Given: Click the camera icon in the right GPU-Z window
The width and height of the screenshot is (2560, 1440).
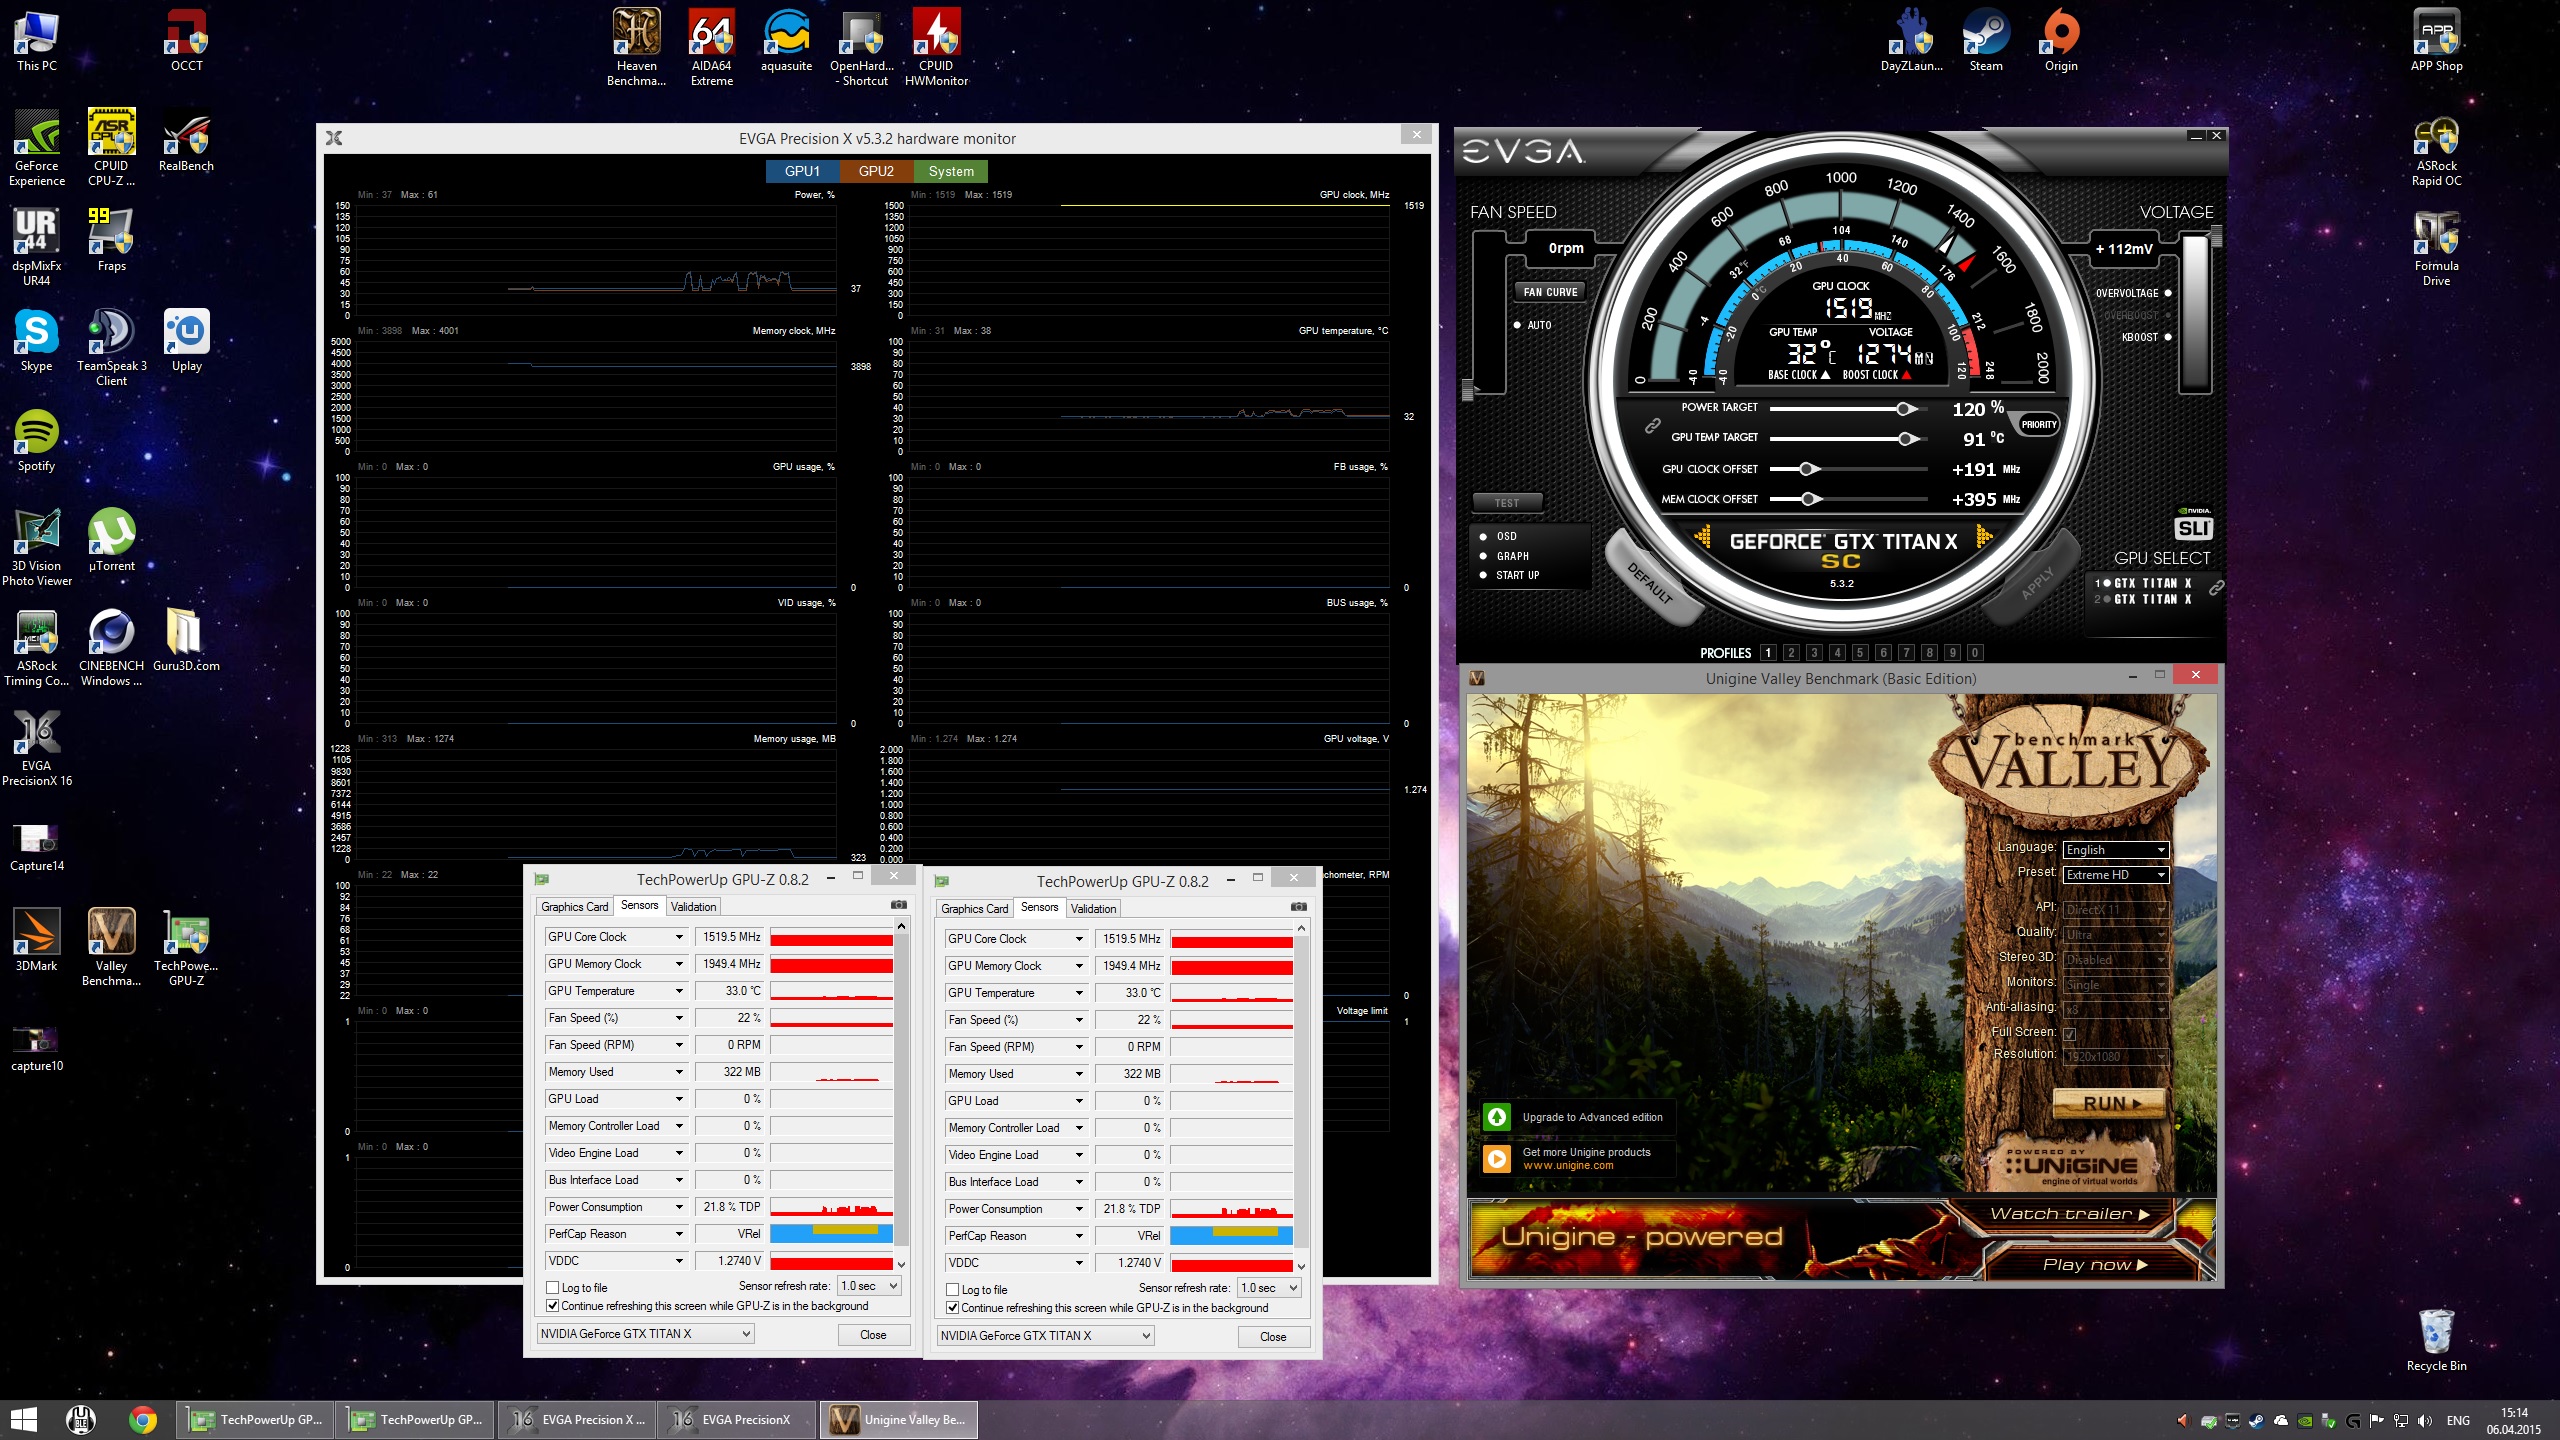Looking at the screenshot, I should (x=1299, y=906).
